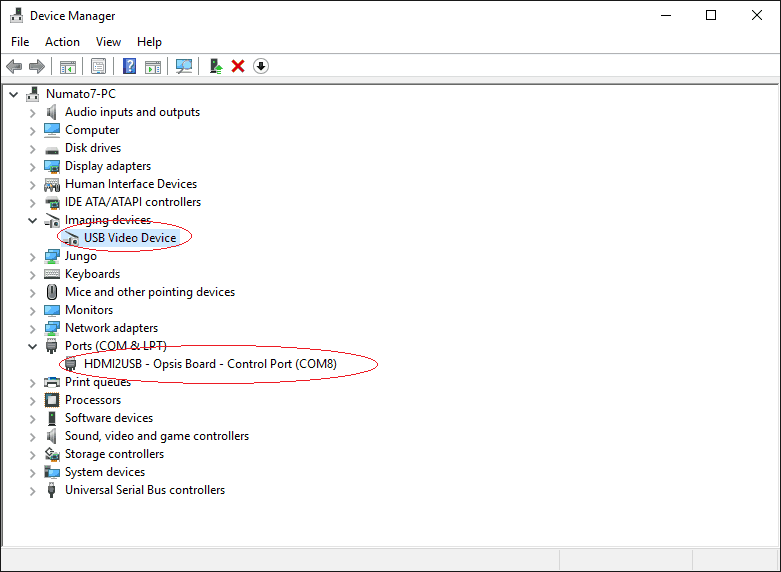Viewport: 781px width, 572px height.
Task: Click the blue Help question mark icon
Action: [x=129, y=66]
